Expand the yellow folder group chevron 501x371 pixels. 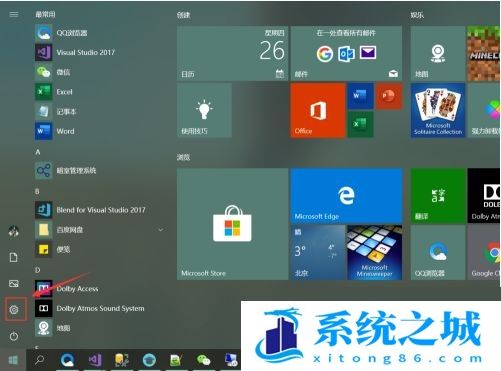coord(161,230)
